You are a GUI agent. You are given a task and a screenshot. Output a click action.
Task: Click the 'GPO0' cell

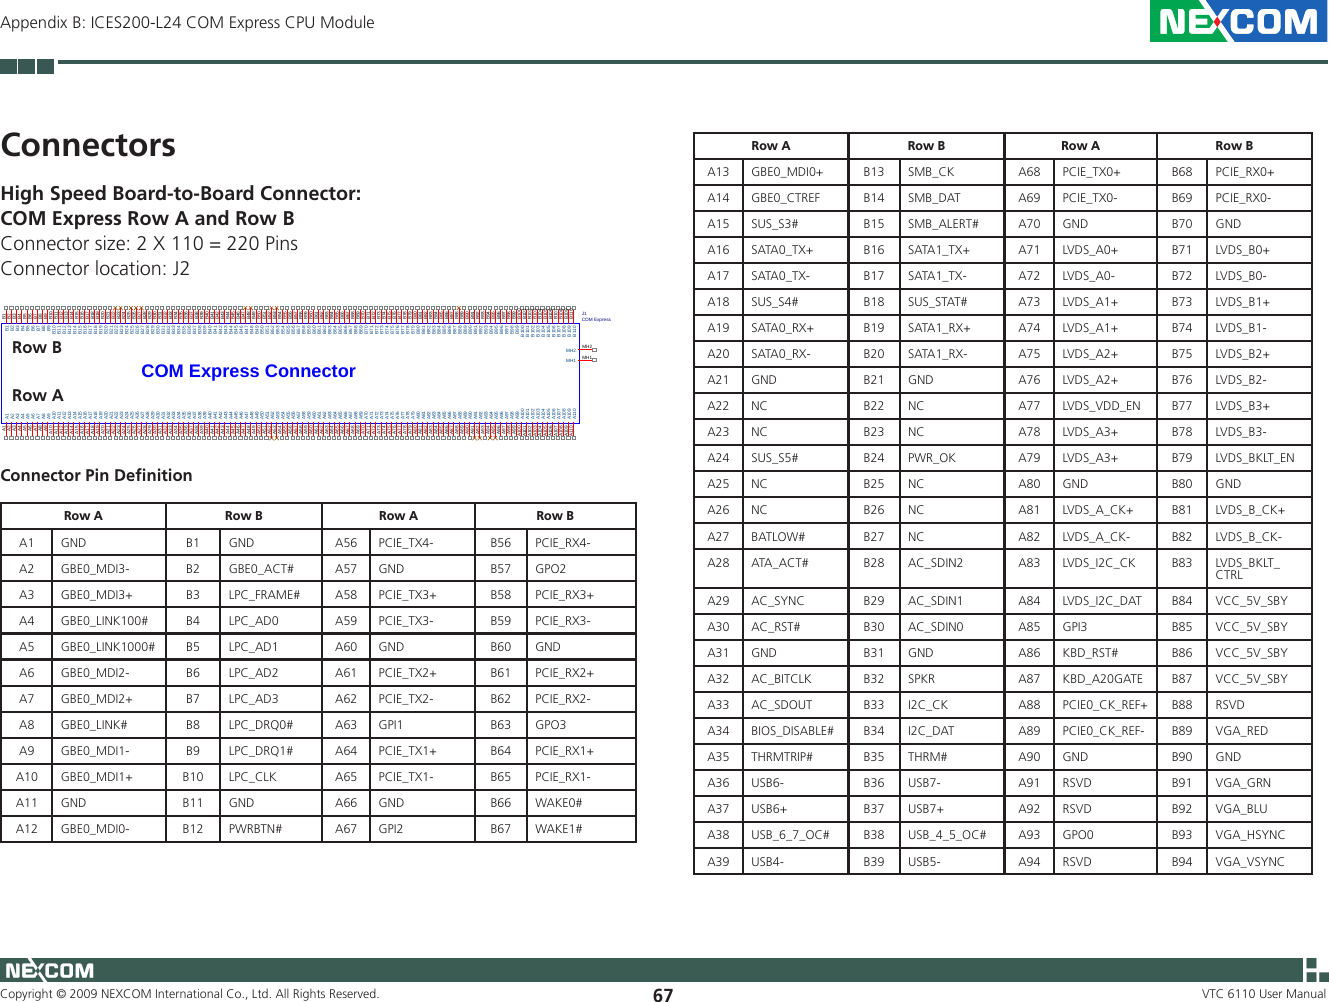click(x=1105, y=834)
